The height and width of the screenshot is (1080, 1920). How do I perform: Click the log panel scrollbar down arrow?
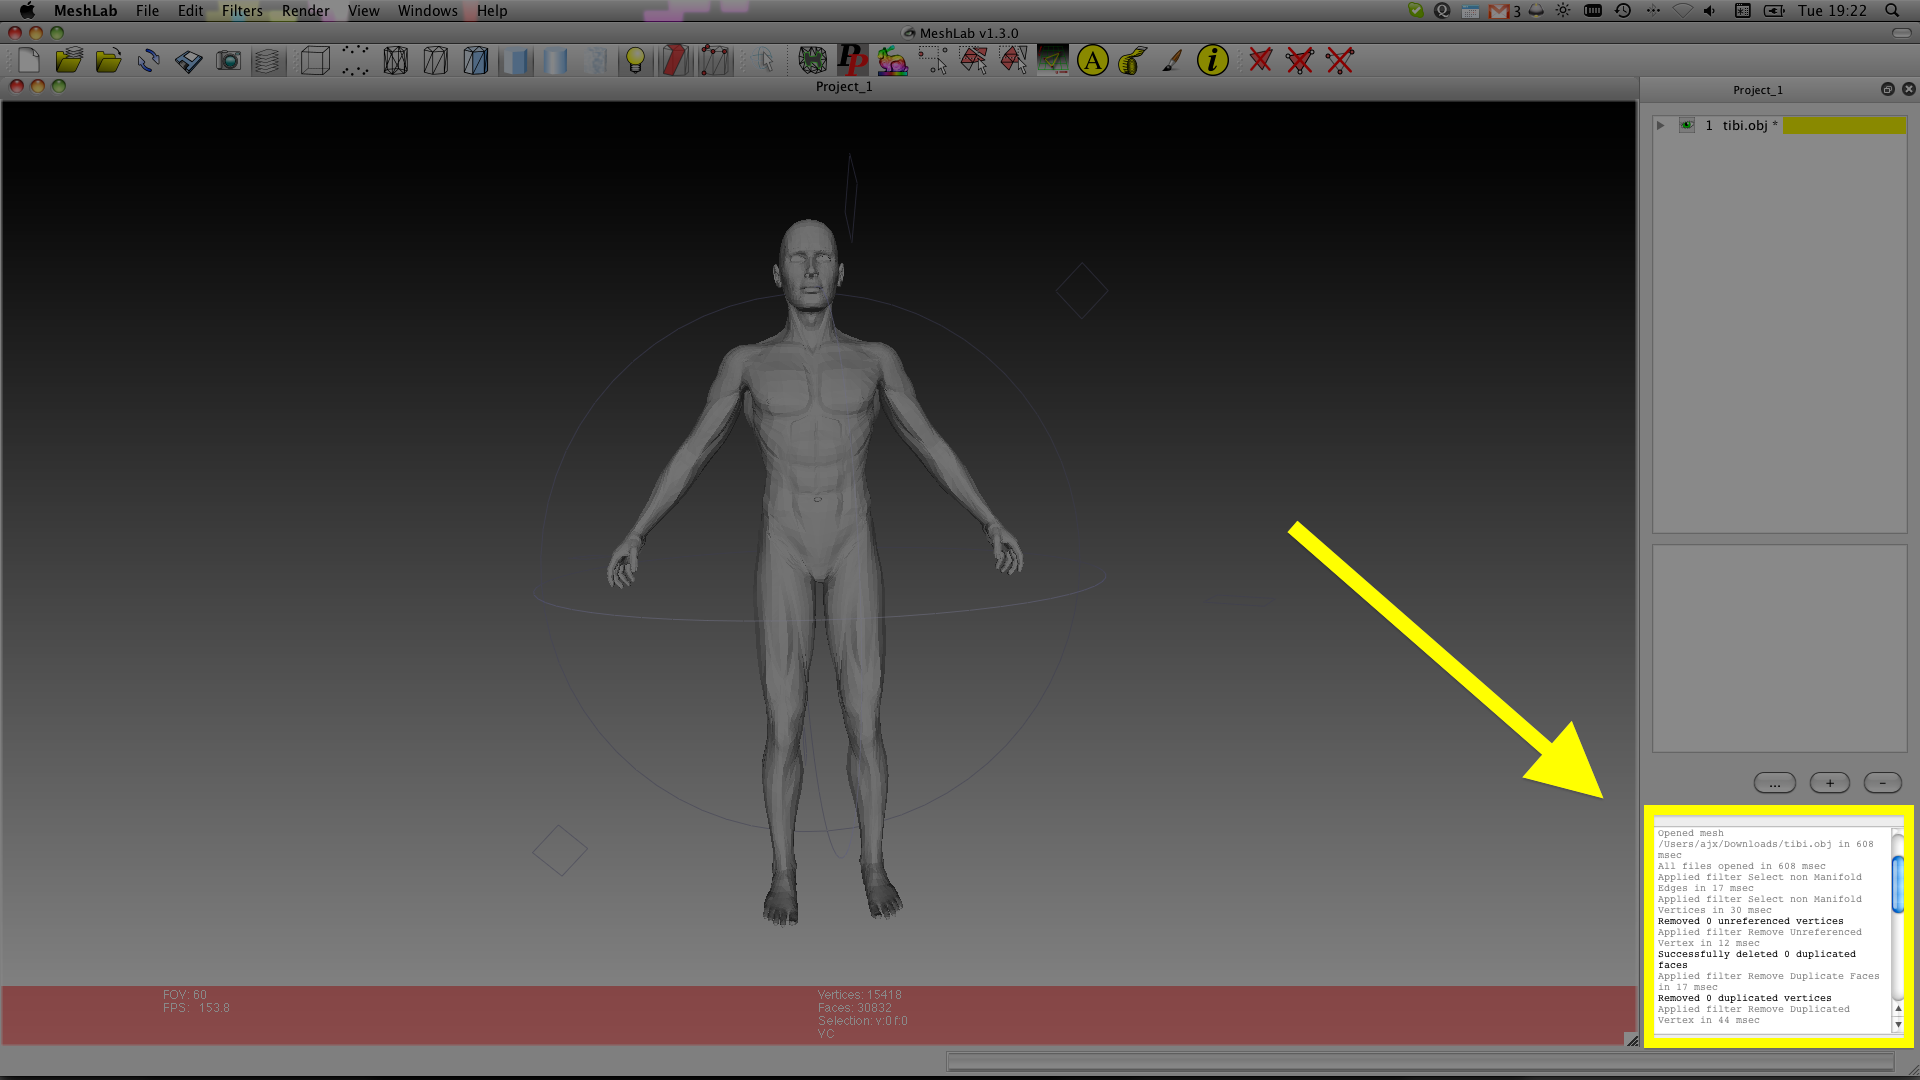(1897, 1025)
